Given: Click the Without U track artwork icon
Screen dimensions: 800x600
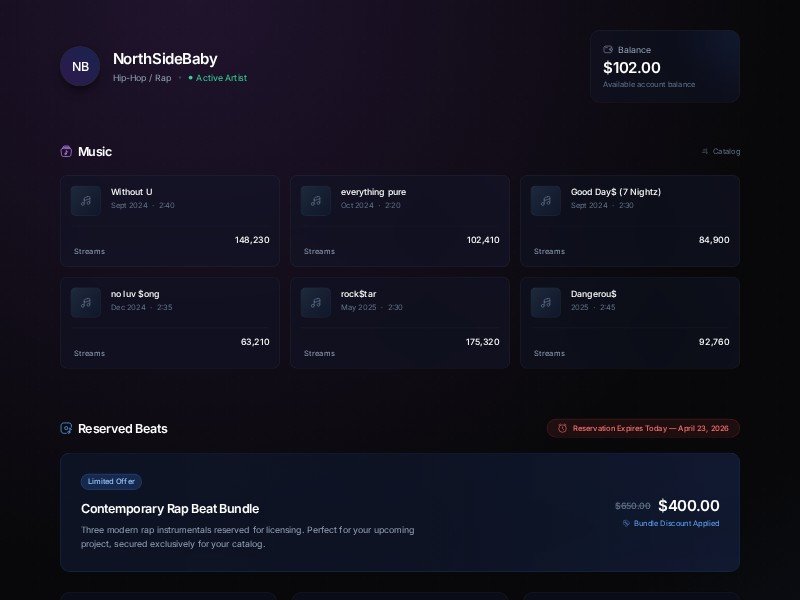Looking at the screenshot, I should click(86, 200).
